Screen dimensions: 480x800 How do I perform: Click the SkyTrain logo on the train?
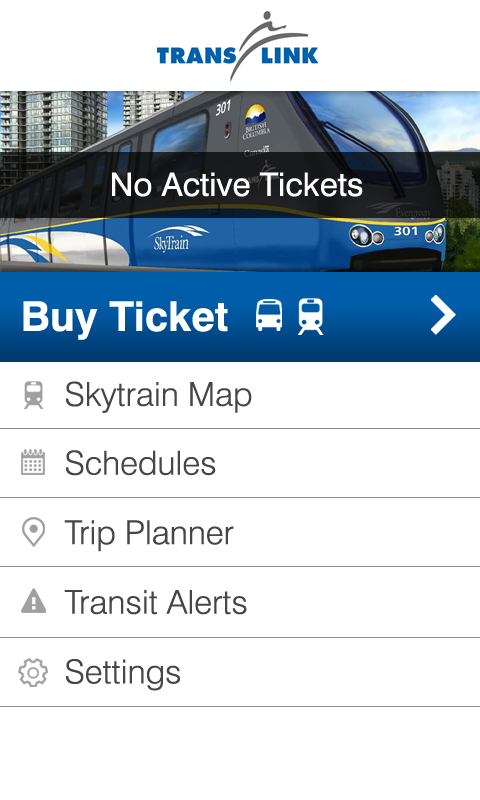click(x=178, y=239)
